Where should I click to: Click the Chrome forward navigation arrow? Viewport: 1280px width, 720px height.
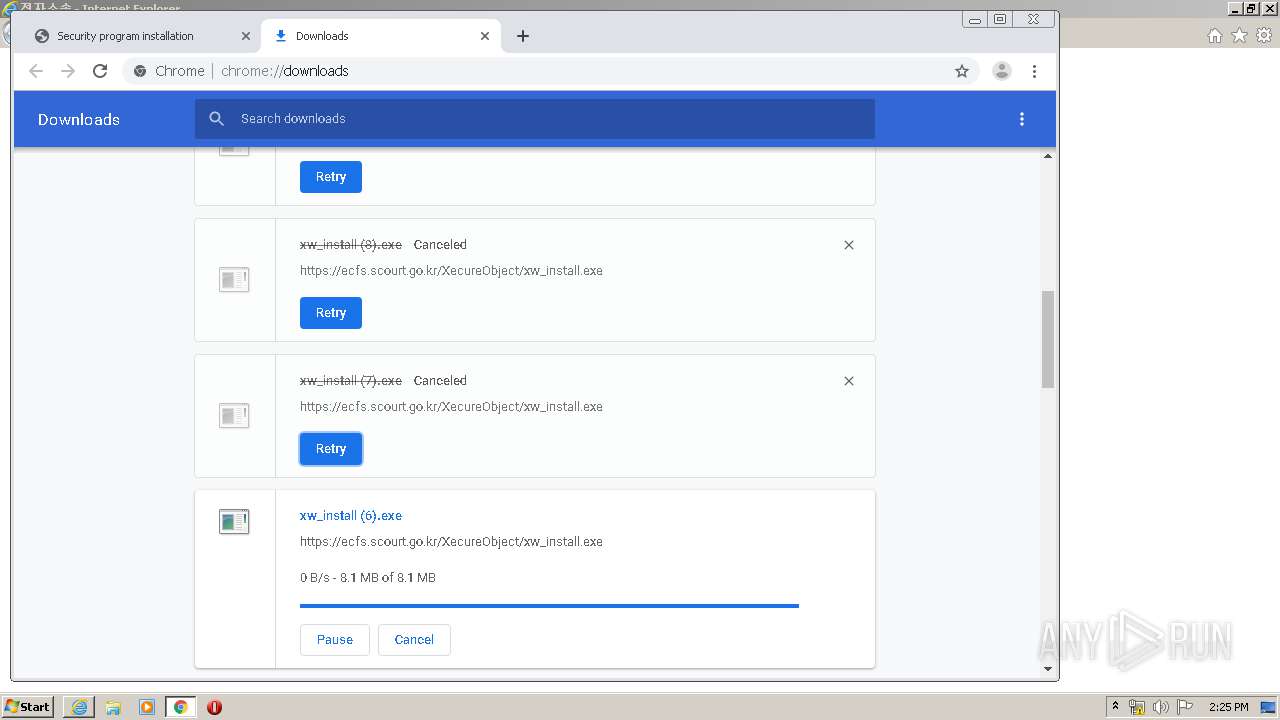click(x=68, y=71)
